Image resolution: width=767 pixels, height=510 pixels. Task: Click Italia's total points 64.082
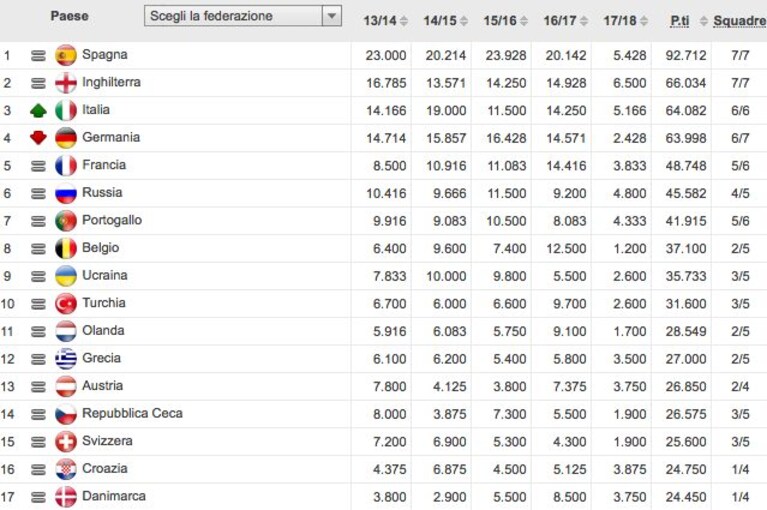(x=686, y=111)
